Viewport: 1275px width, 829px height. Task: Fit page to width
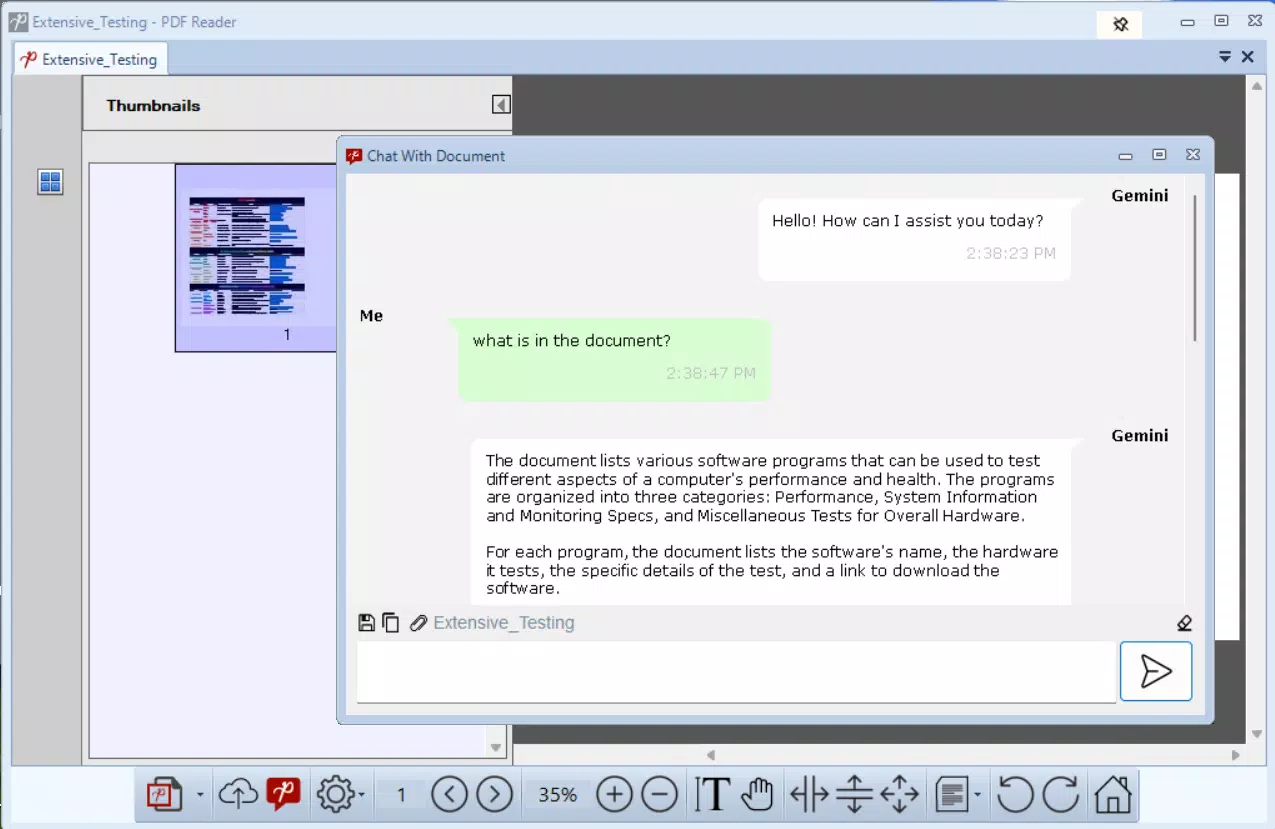(x=809, y=795)
